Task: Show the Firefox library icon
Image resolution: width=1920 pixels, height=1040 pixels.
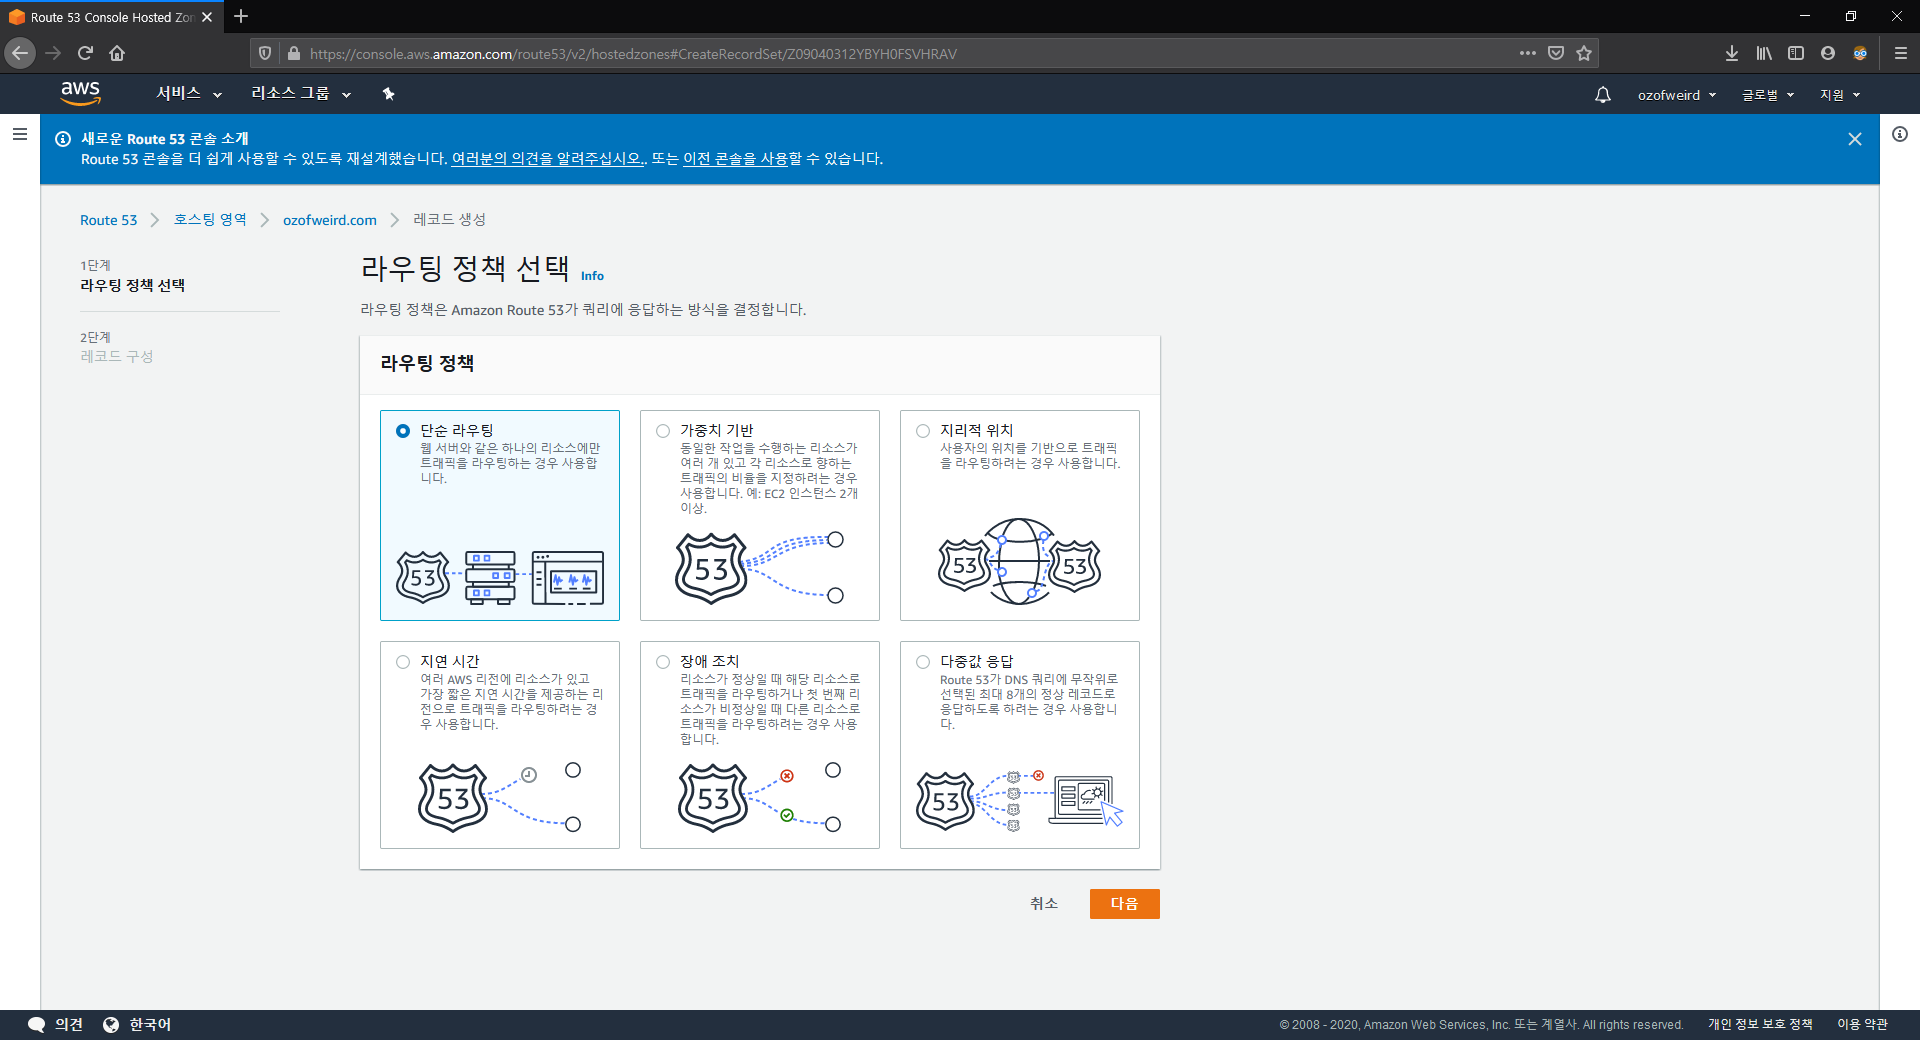Action: (1764, 53)
